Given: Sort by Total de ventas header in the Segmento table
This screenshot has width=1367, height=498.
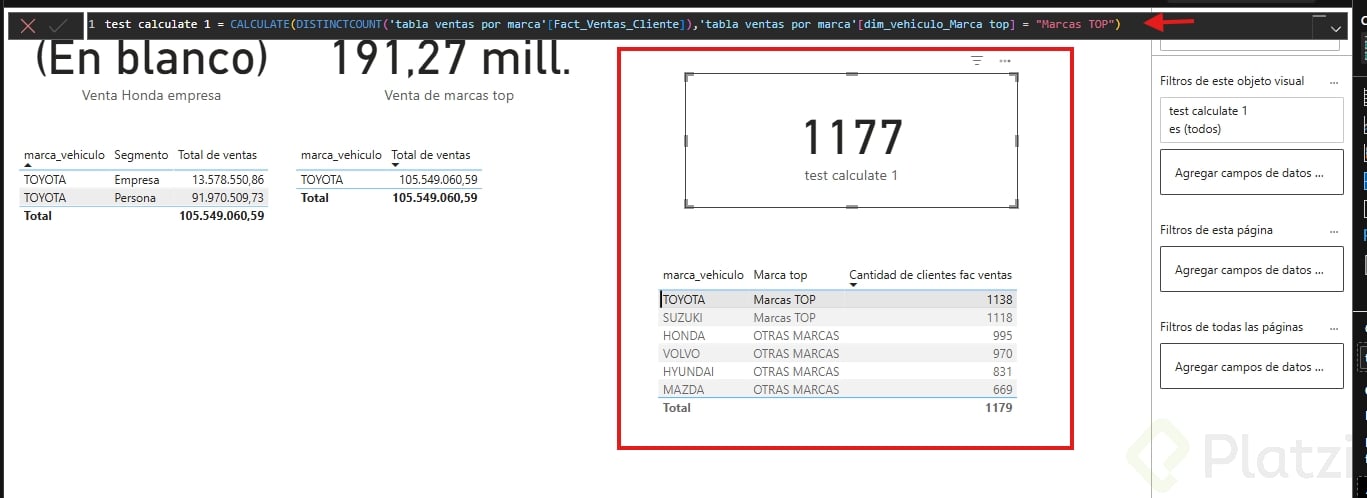Looking at the screenshot, I should tap(217, 155).
